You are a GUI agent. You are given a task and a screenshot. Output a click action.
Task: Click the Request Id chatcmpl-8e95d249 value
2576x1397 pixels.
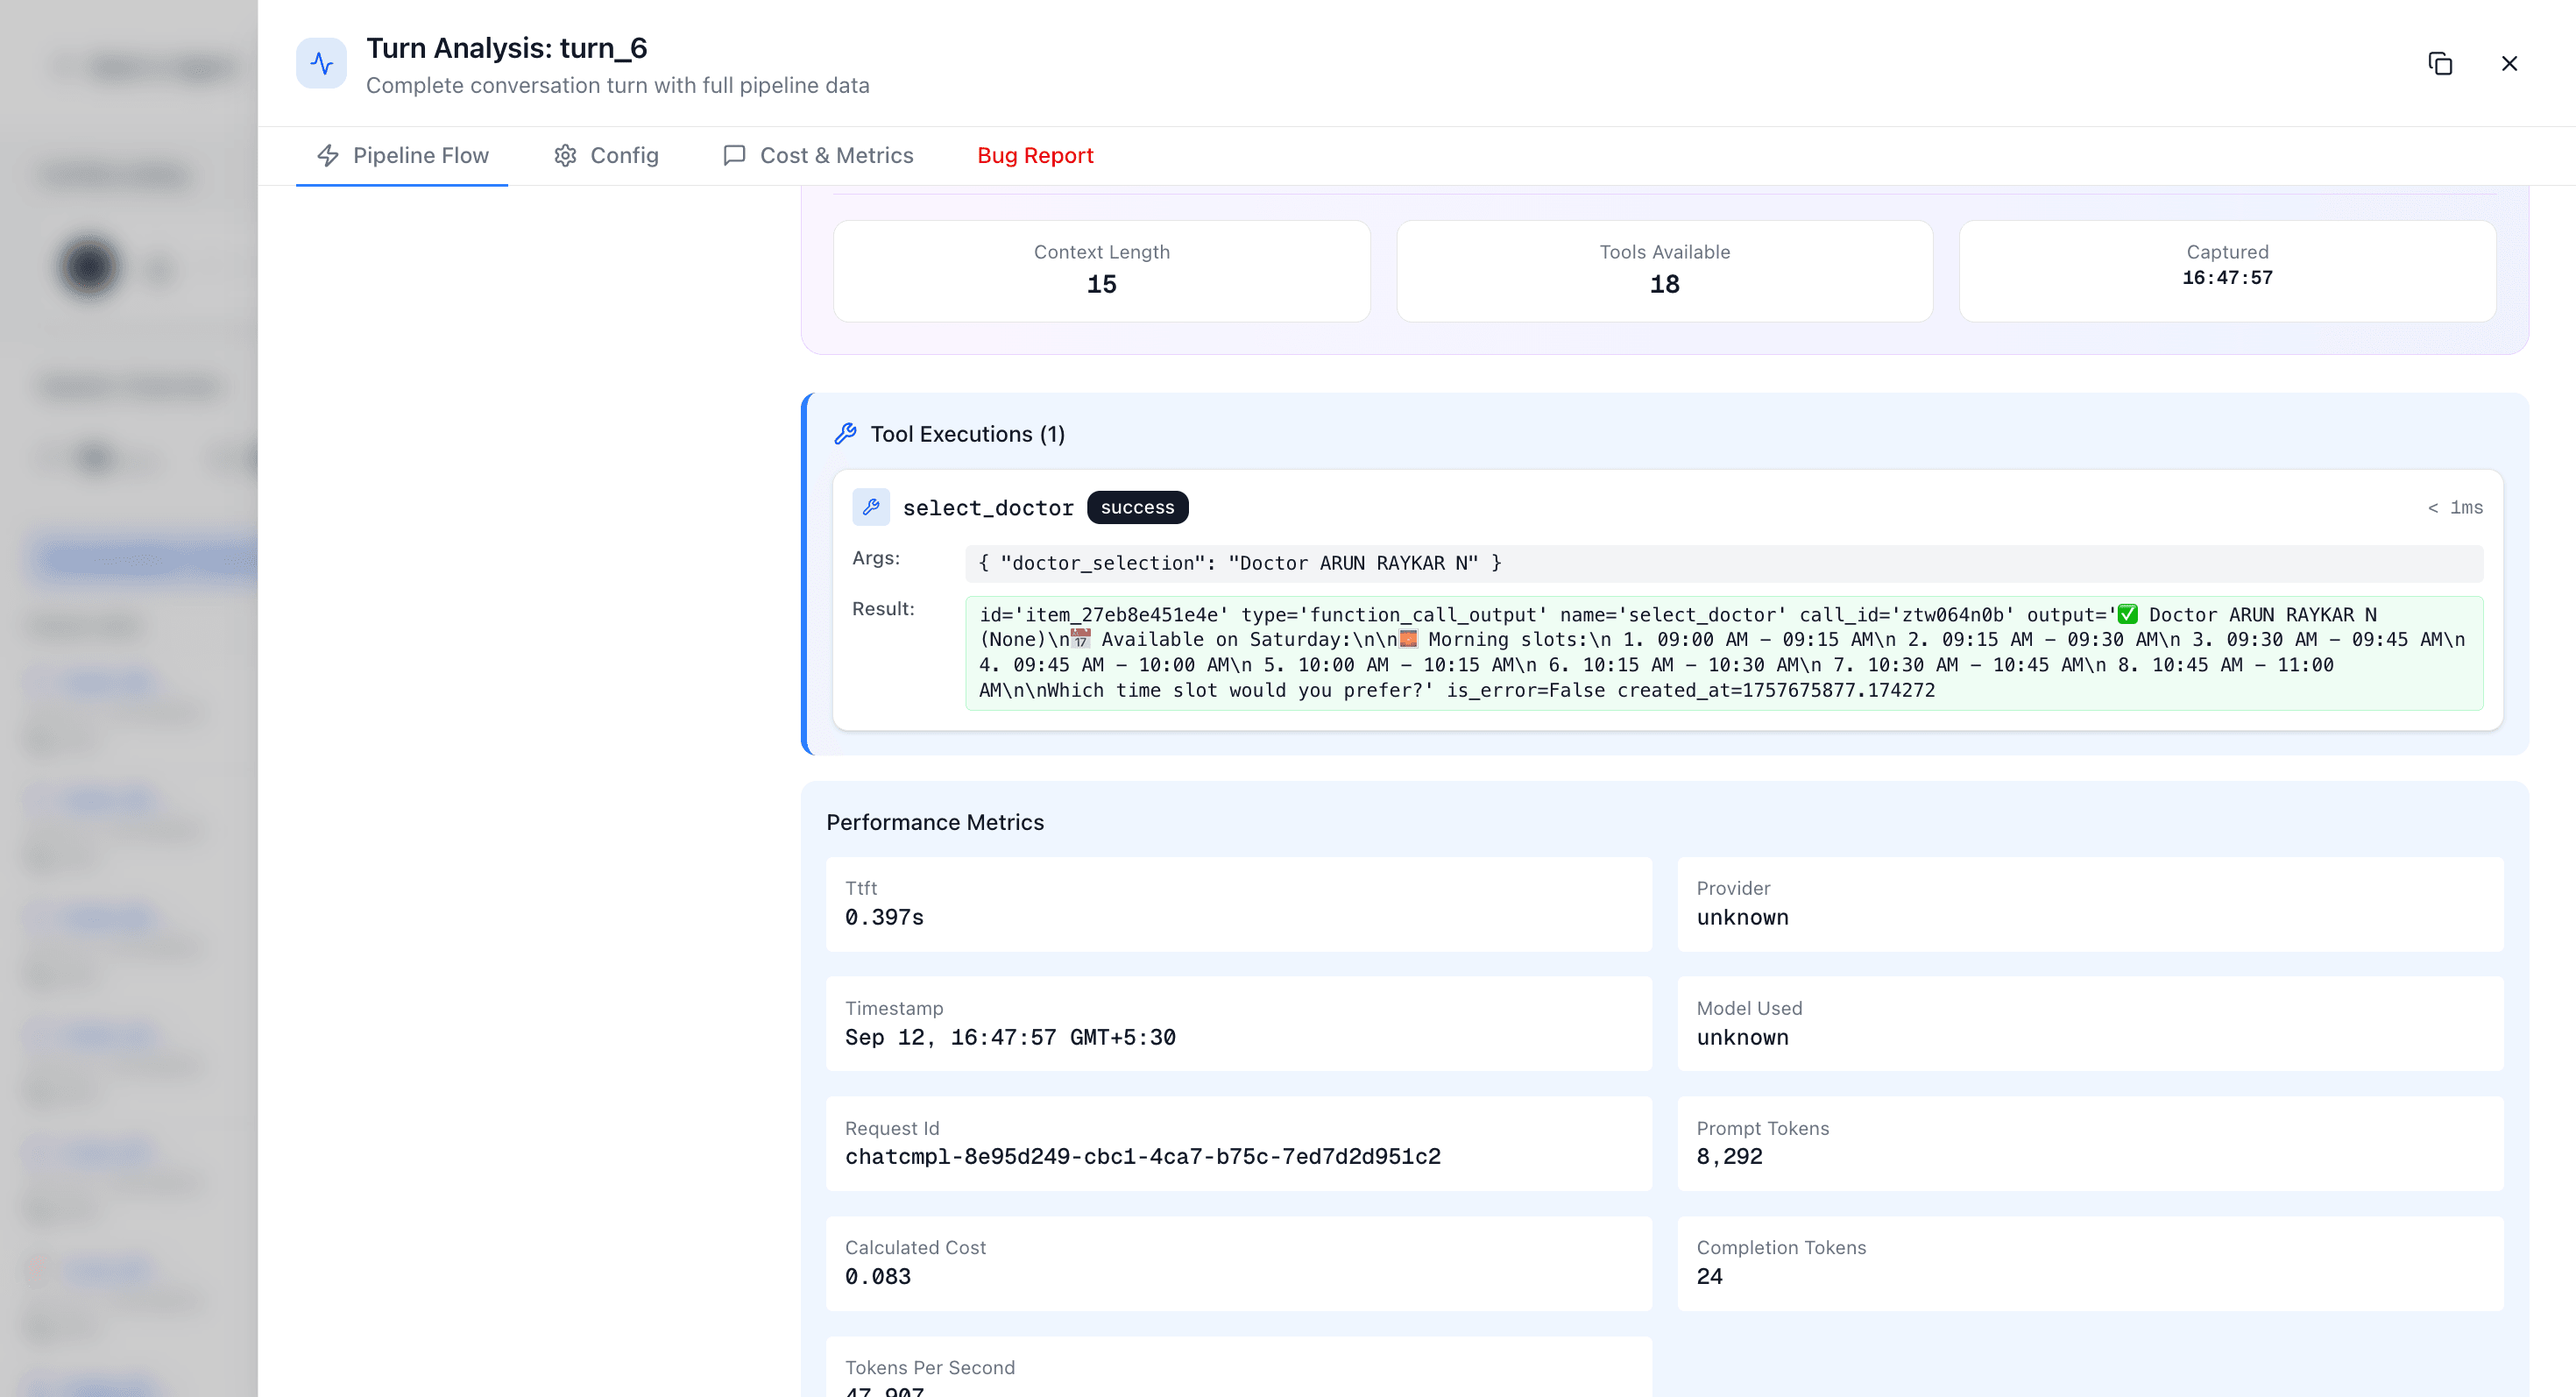pos(1143,1156)
